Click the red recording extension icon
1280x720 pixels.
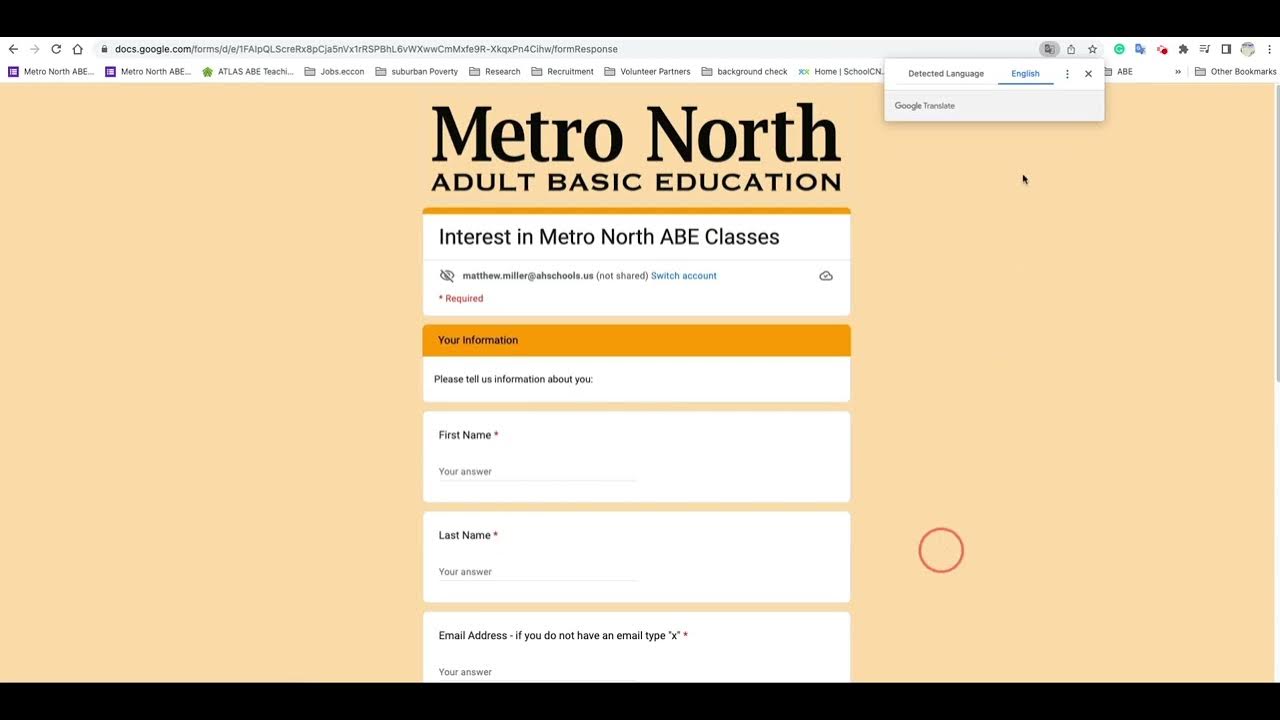tap(1162, 49)
